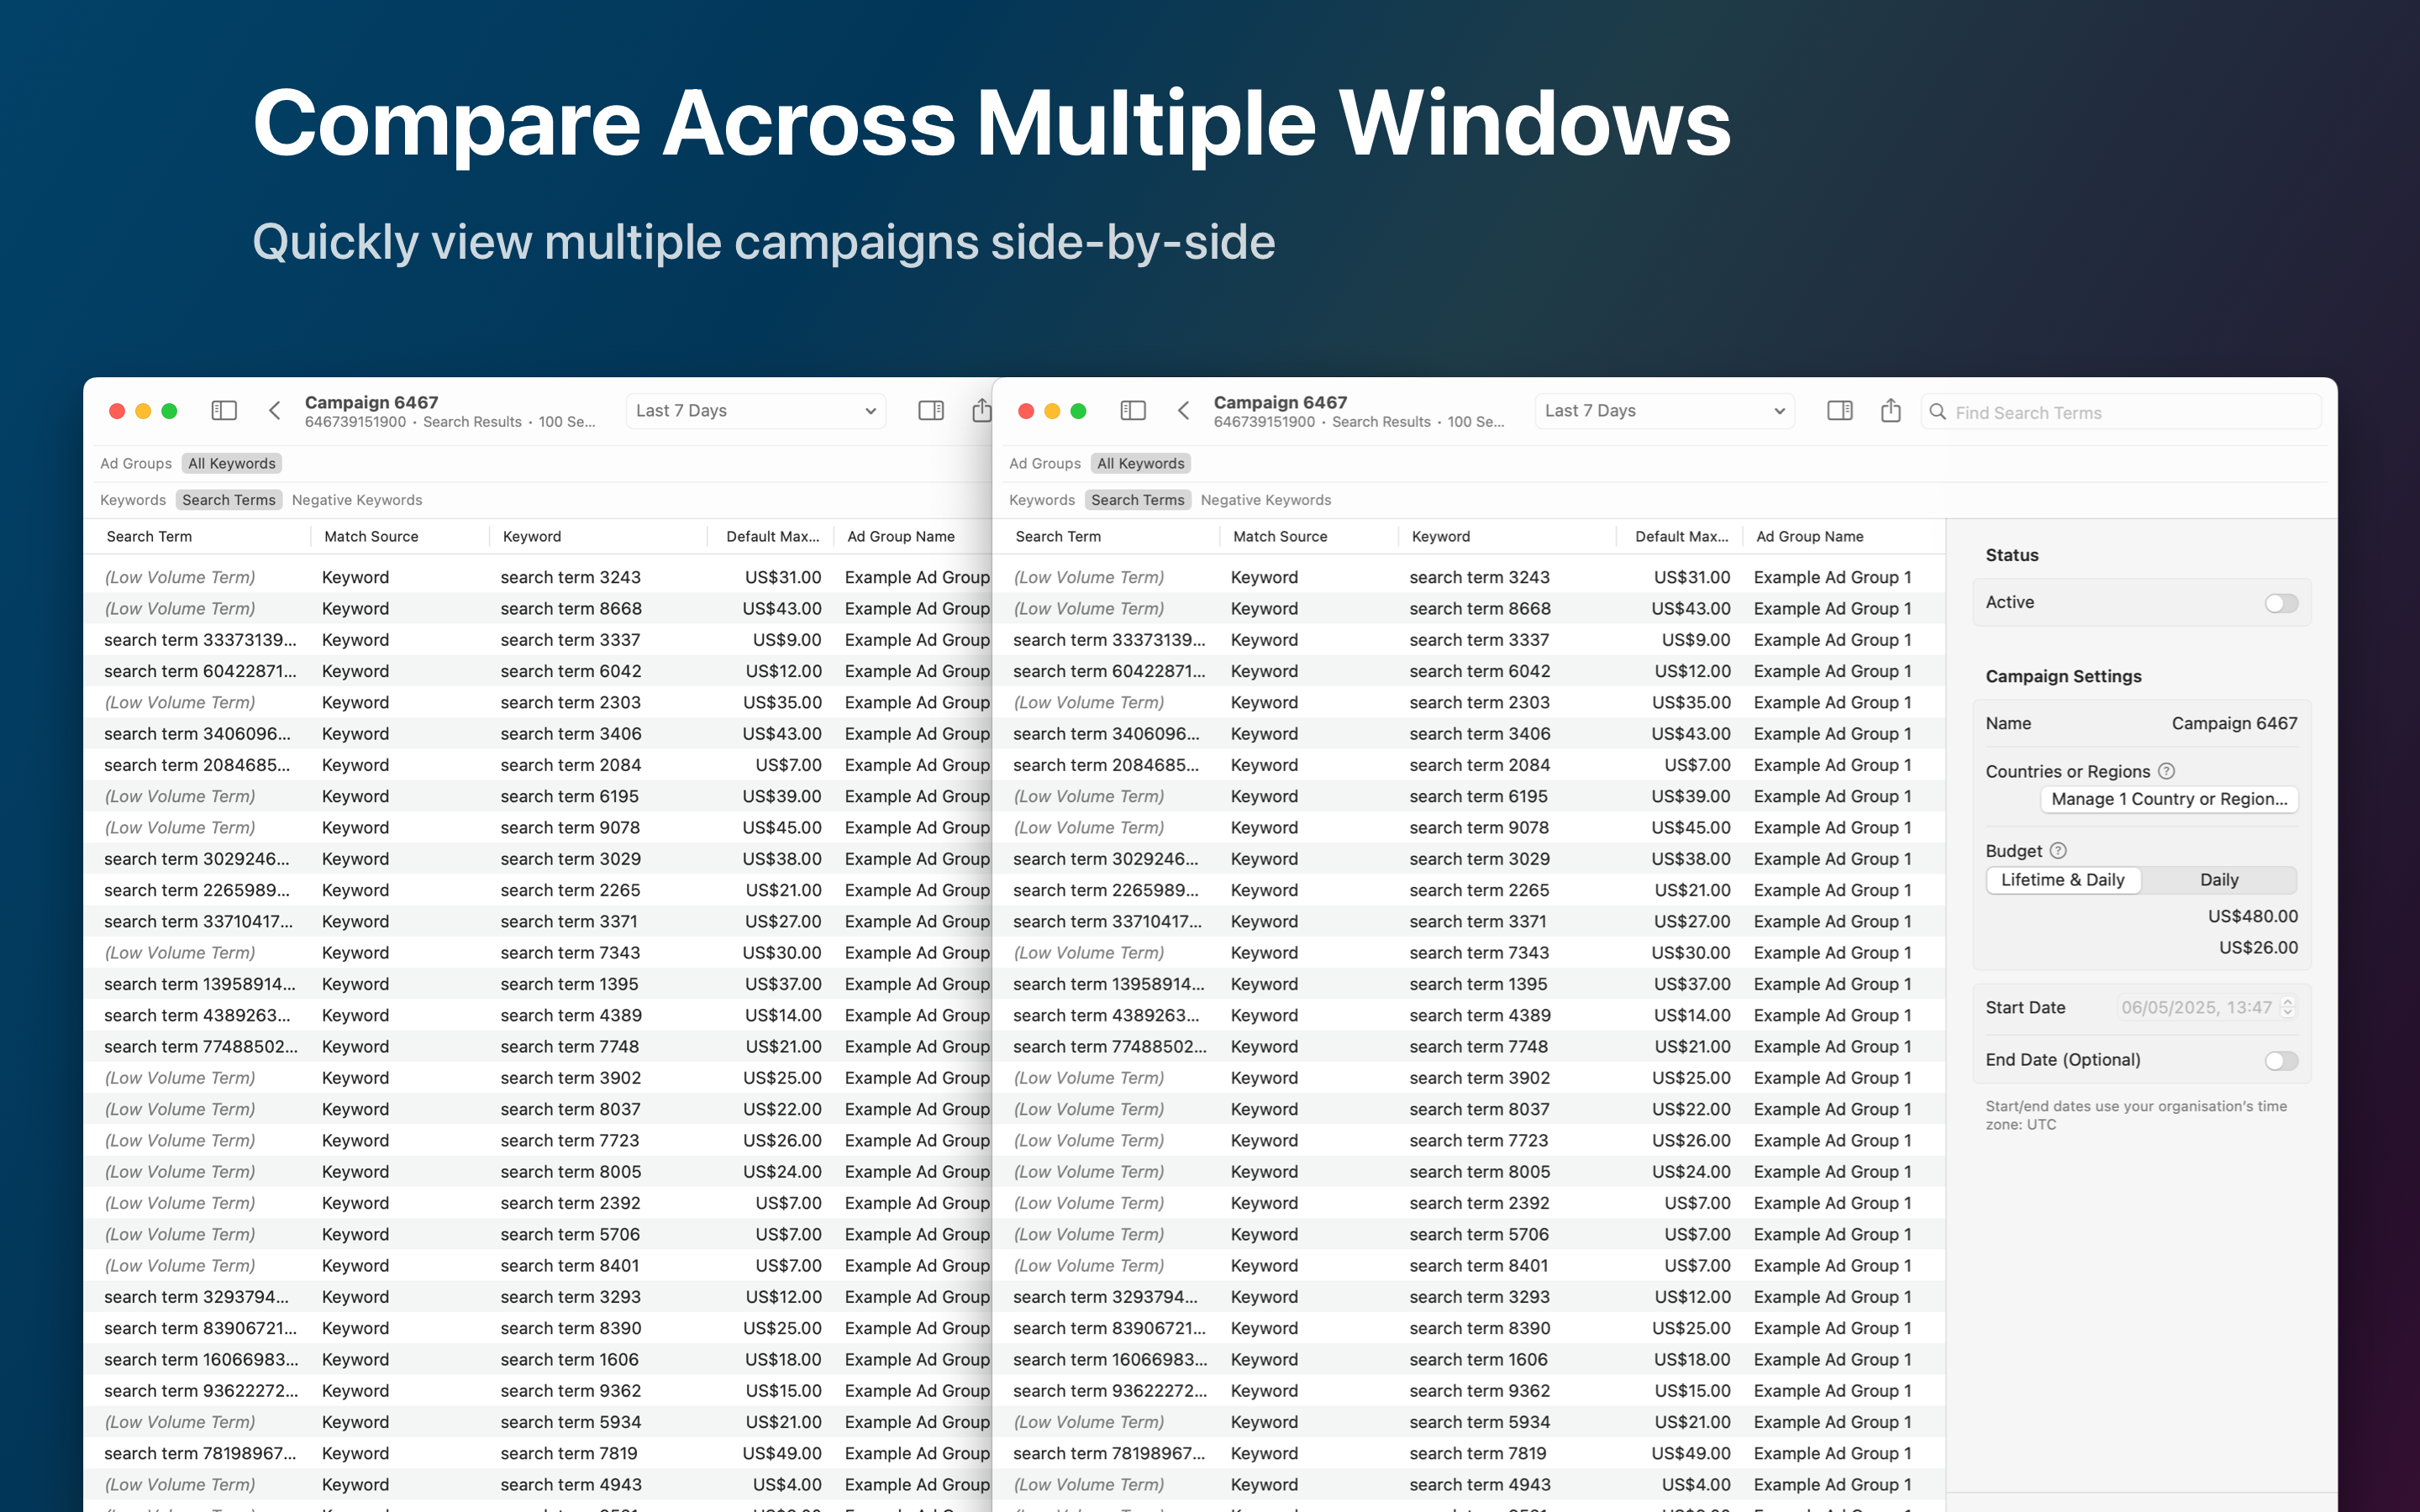Sort by Match Source column in right window
Viewport: 2420px width, 1512px height.
coord(1280,536)
